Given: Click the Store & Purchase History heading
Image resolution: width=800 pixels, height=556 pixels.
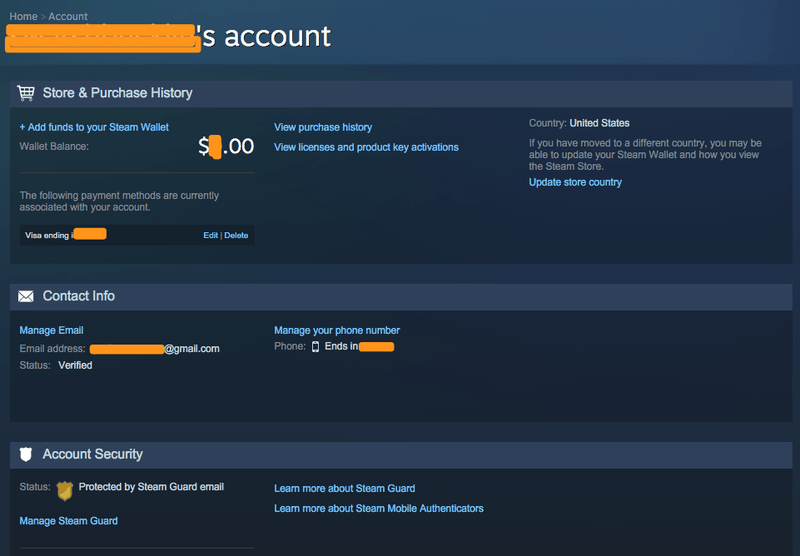Looking at the screenshot, I should click(x=117, y=93).
